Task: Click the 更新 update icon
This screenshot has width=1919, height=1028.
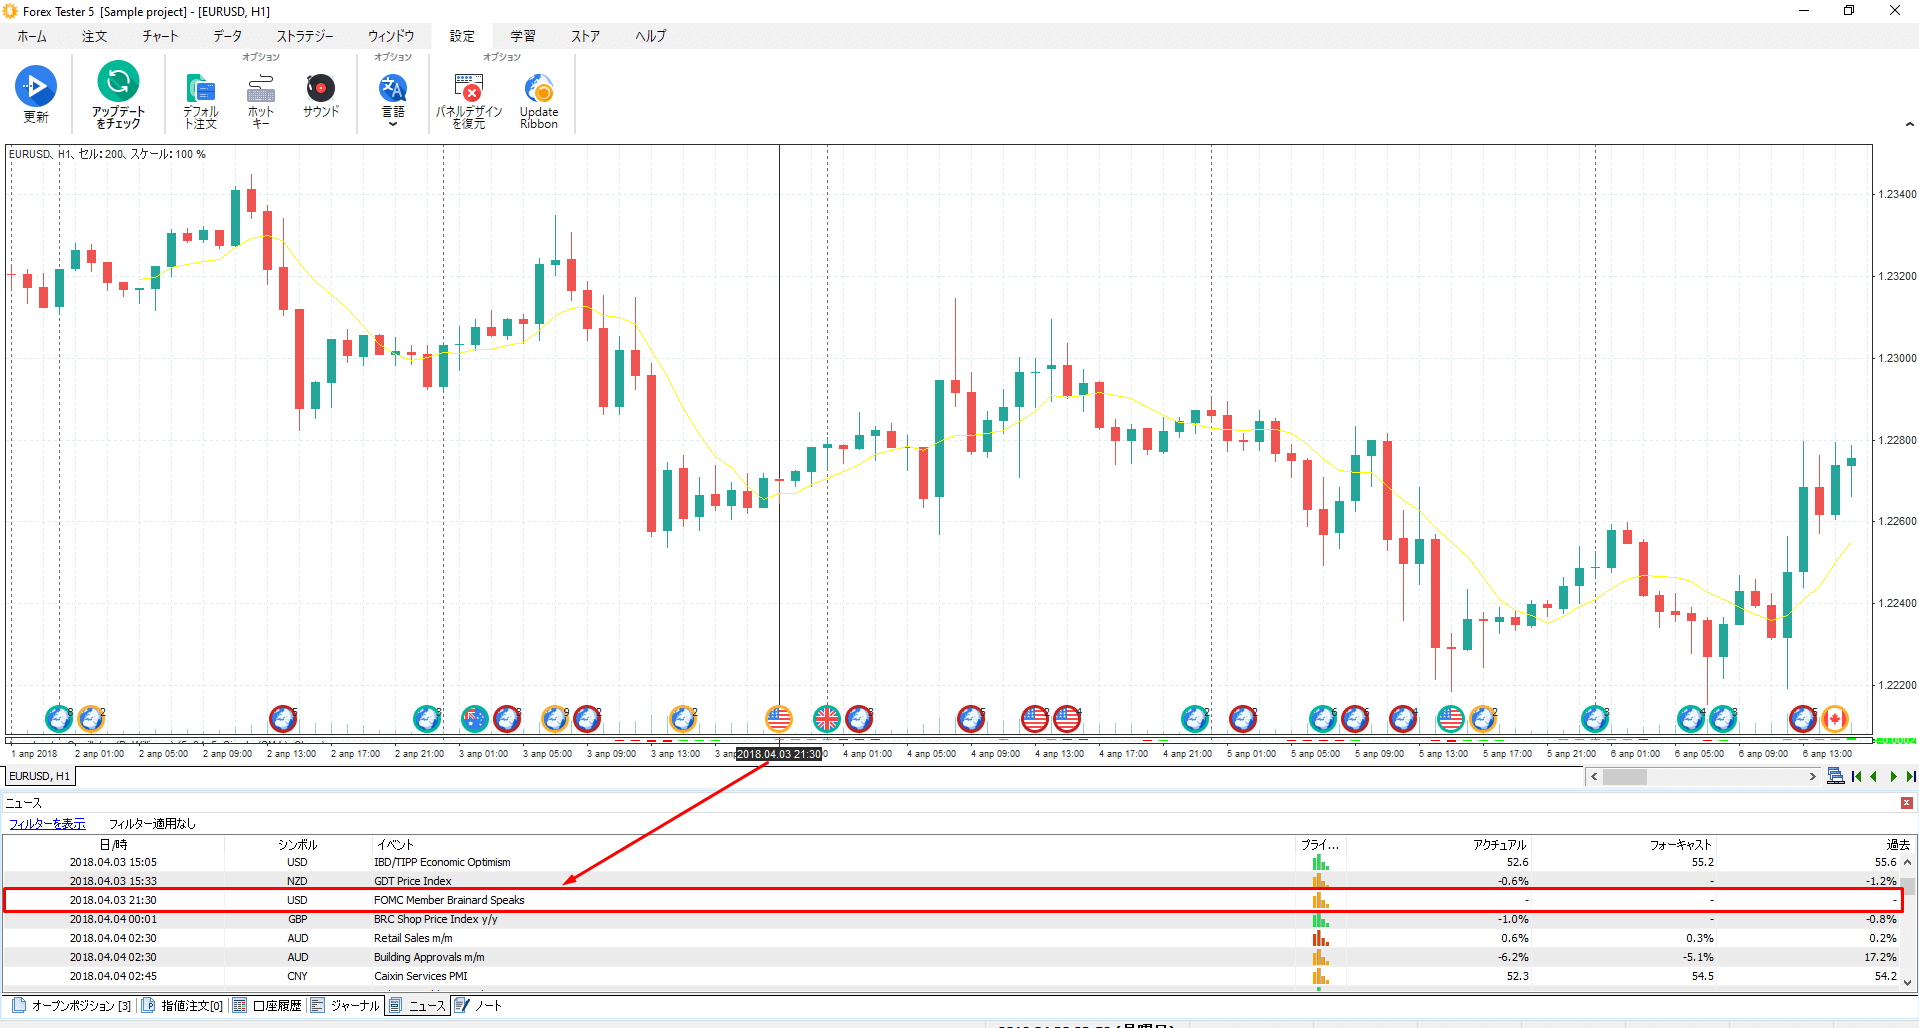Action: pyautogui.click(x=36, y=89)
